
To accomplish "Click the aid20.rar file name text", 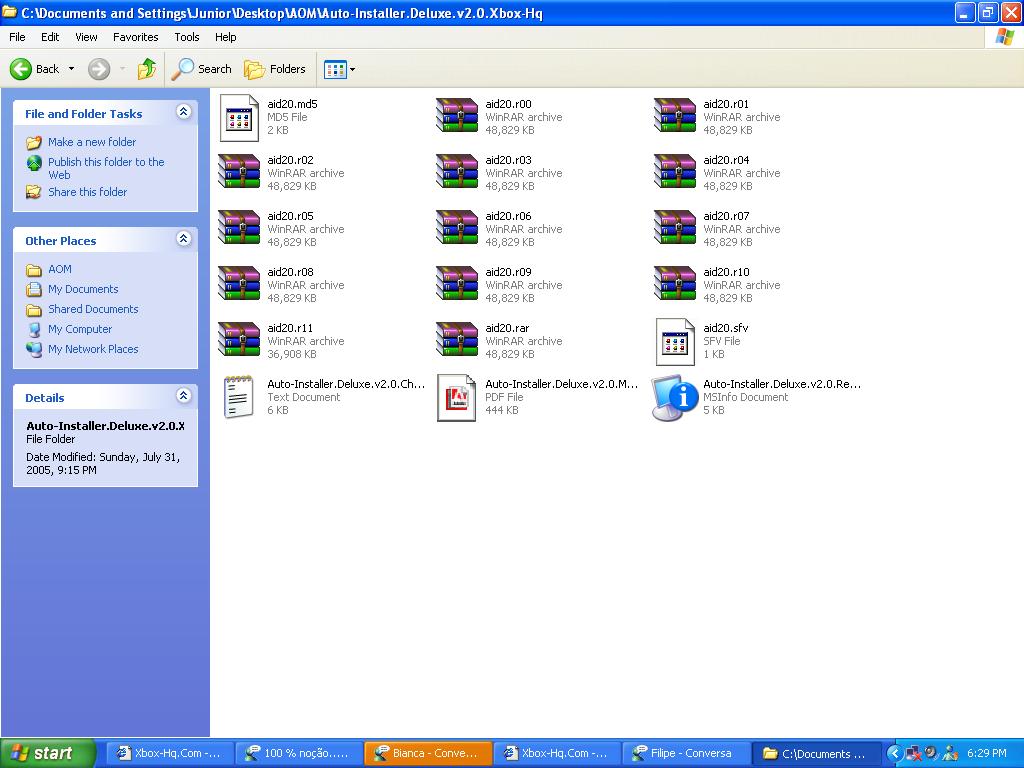I will pyautogui.click(x=507, y=328).
